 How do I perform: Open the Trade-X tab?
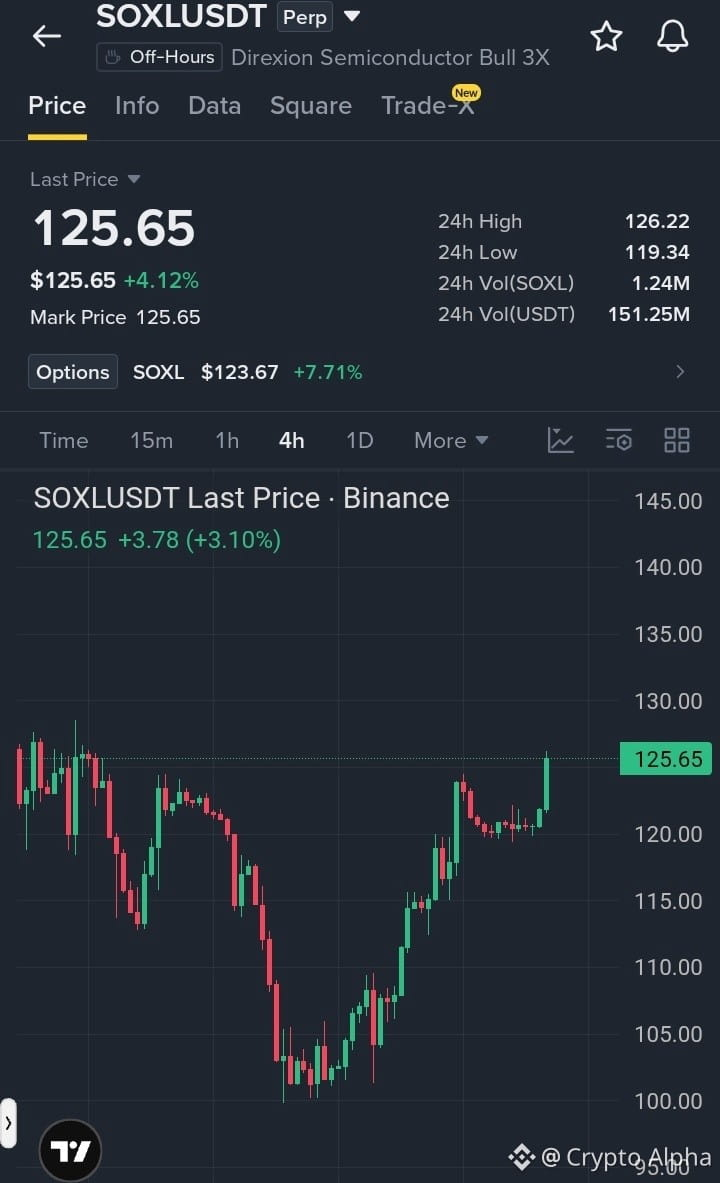coord(429,105)
